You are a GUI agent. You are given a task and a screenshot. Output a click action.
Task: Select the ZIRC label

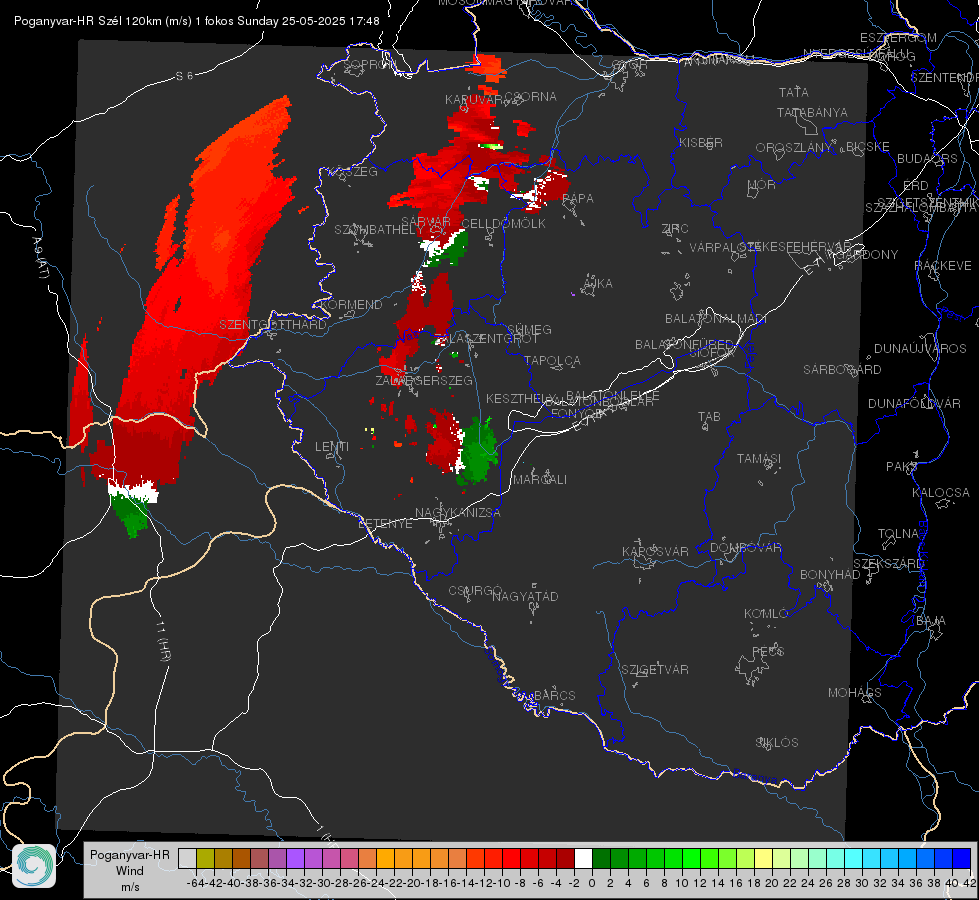click(x=675, y=229)
